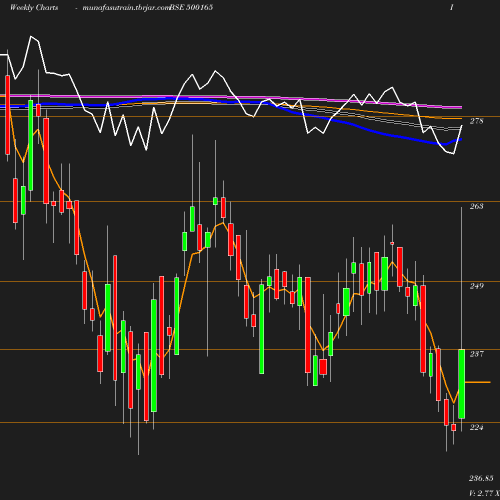This screenshot has height=500, width=500.
Task: Click the 237 price axis label
Action: coord(476,354)
